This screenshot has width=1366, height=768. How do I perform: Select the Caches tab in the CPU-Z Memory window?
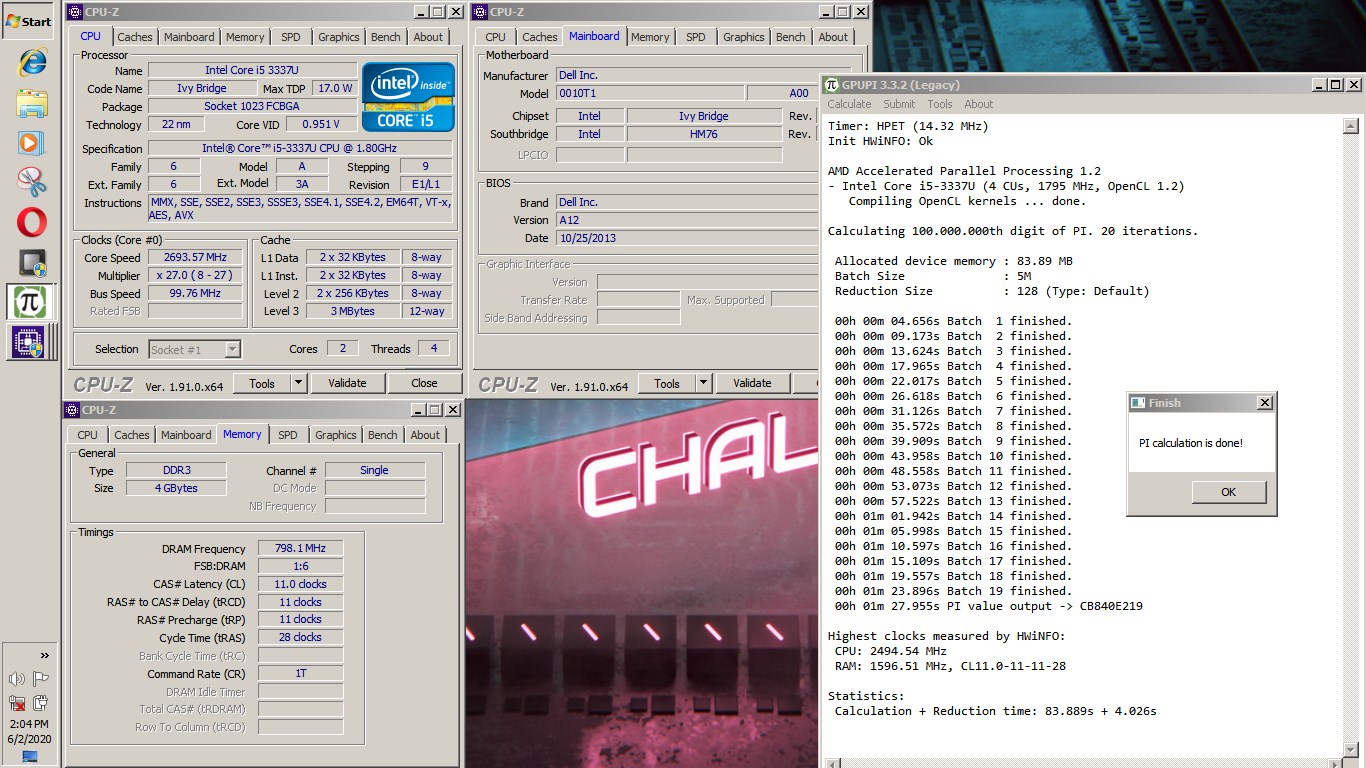tap(132, 435)
